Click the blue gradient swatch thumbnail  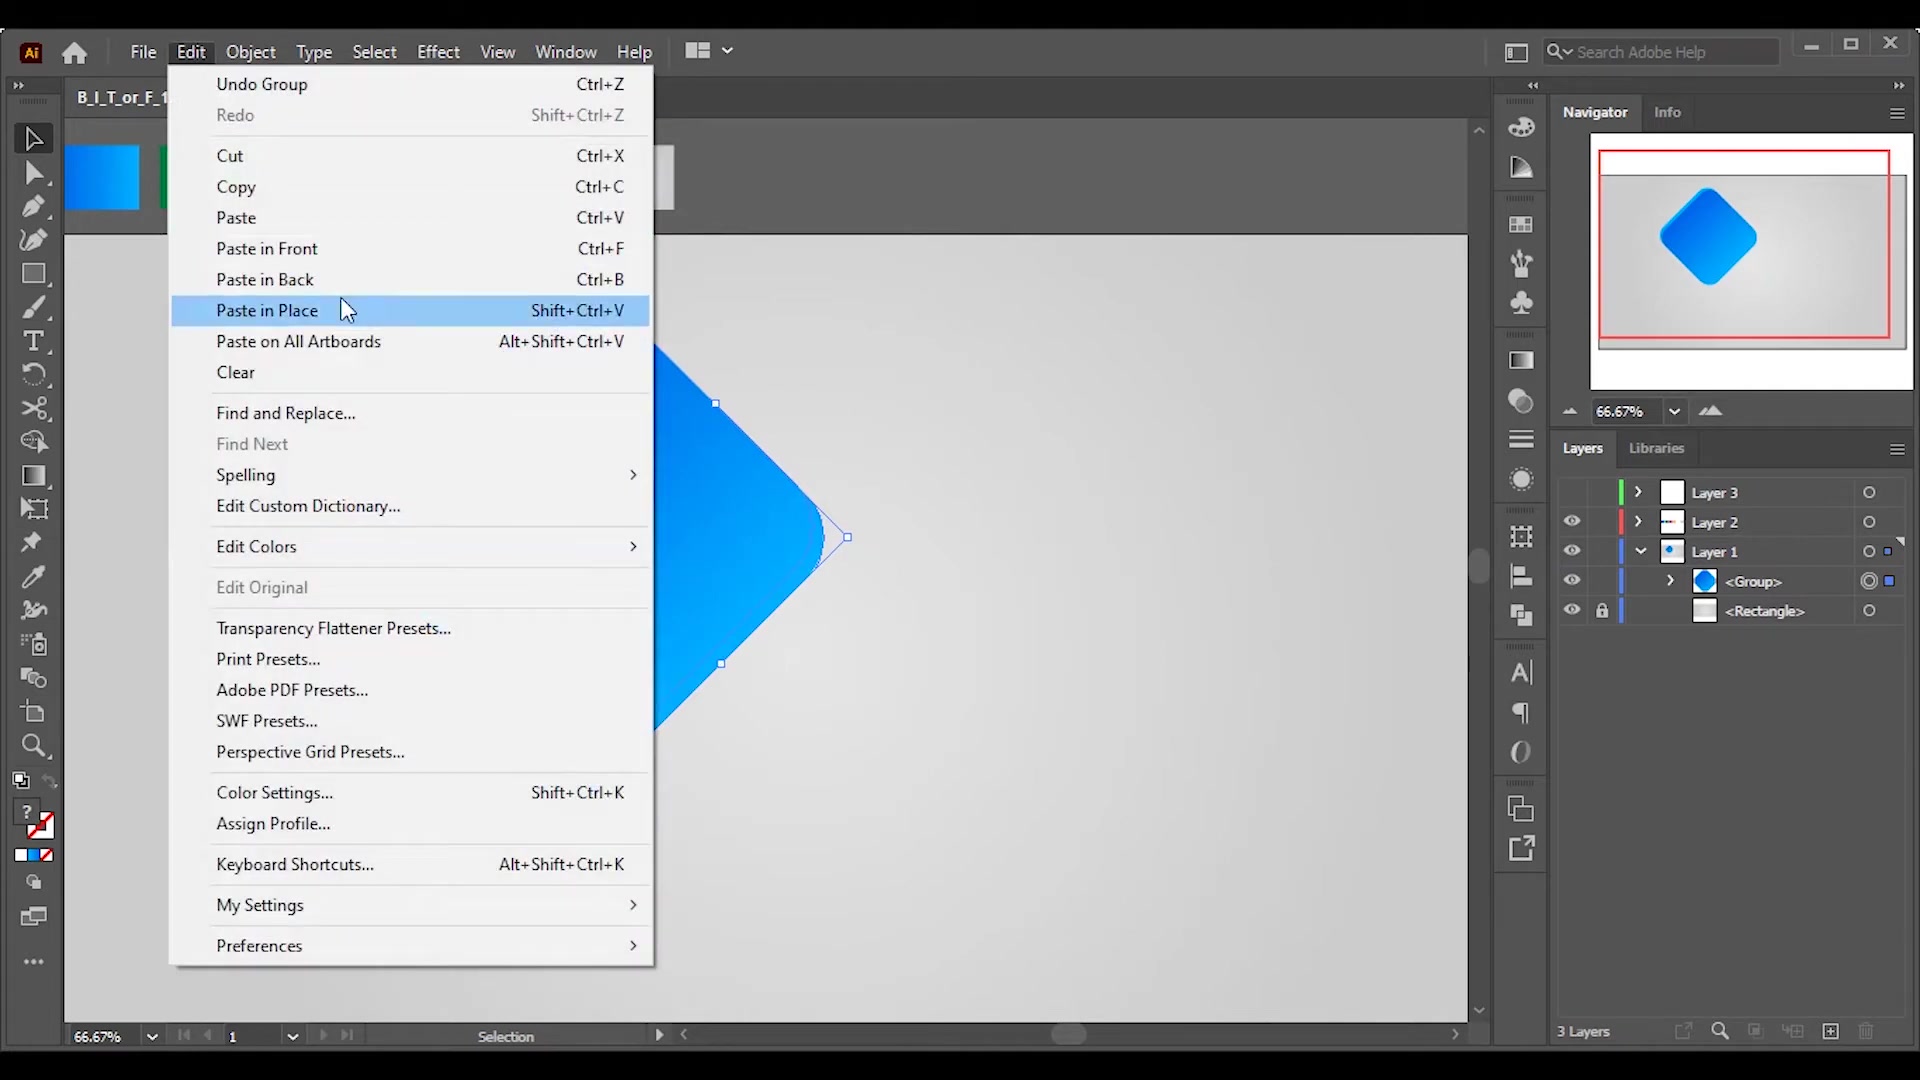(x=103, y=178)
